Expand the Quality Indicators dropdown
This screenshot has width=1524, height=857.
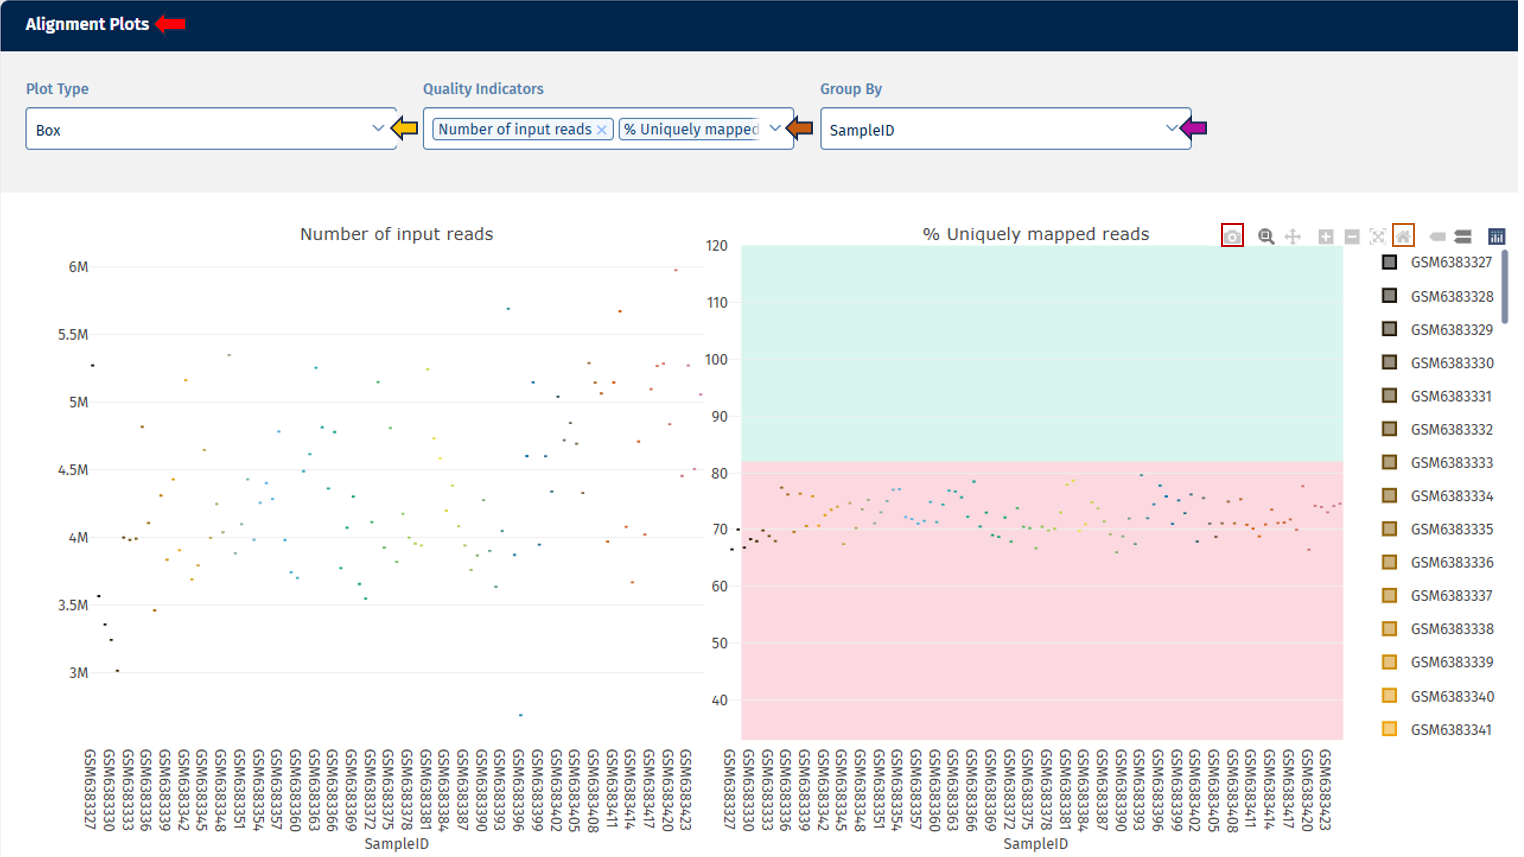click(775, 128)
